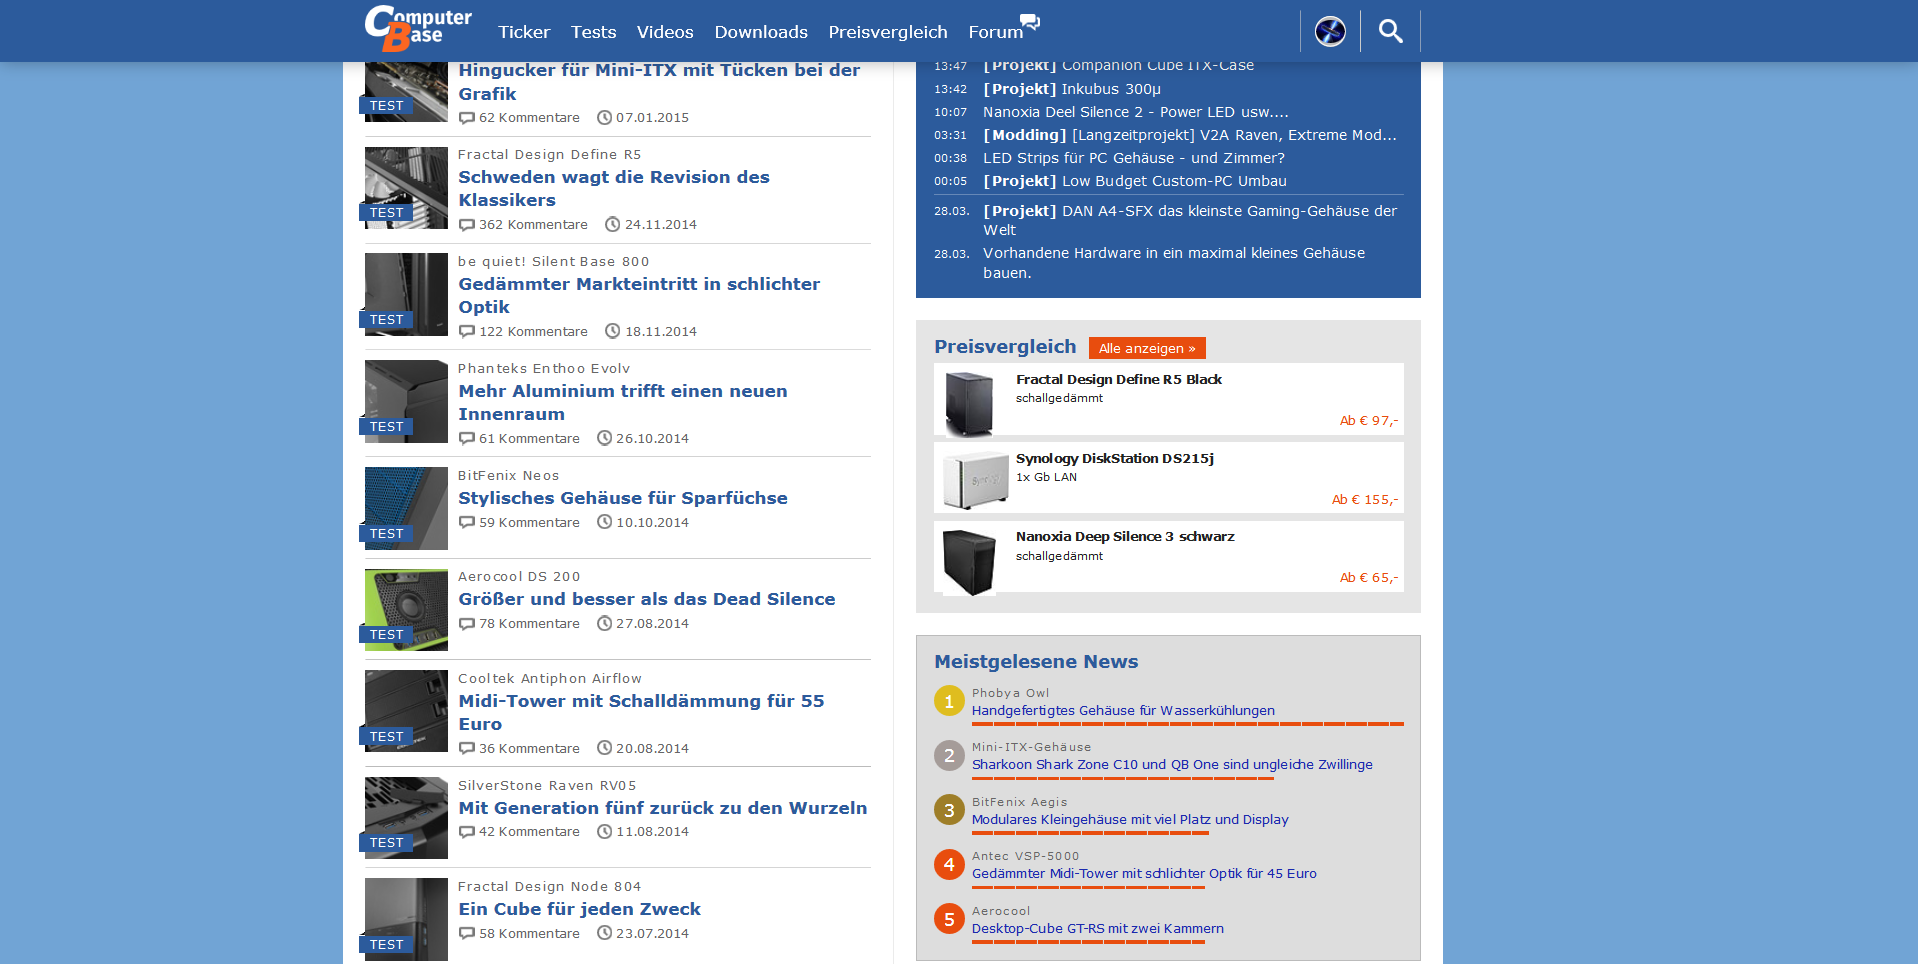Open 'Größer und besser als das Dead Silence'
This screenshot has width=1918, height=964.
pos(647,599)
